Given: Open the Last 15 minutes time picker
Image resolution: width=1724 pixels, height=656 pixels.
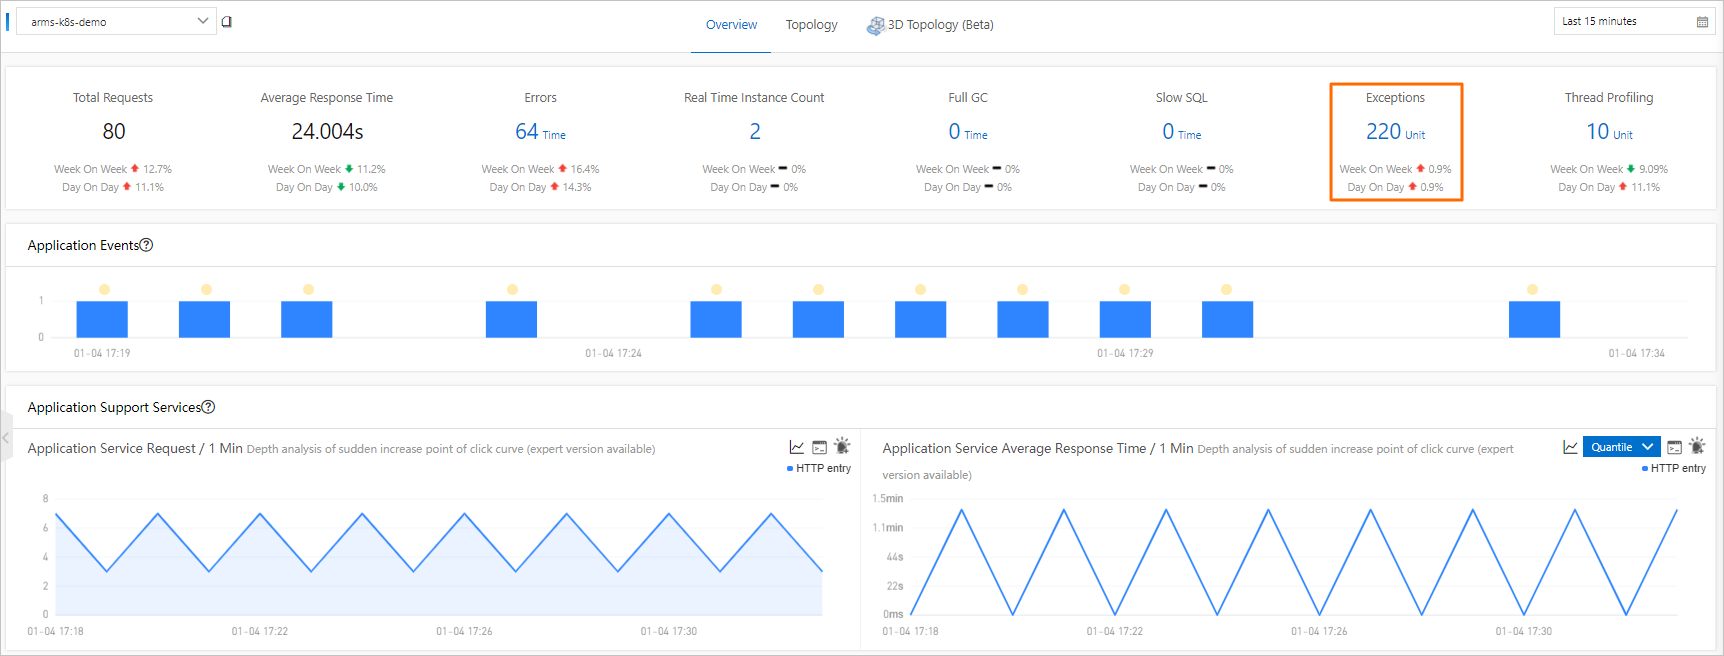Looking at the screenshot, I should (1635, 21).
